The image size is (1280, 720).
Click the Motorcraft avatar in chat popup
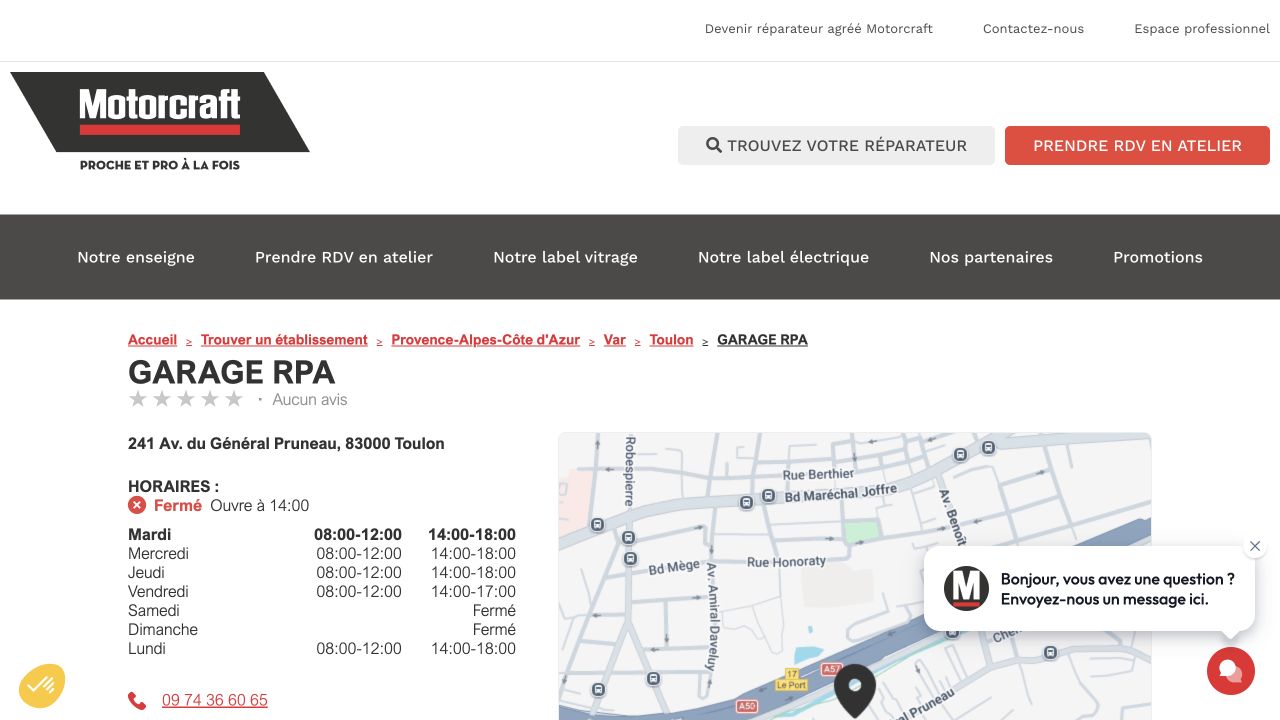pos(966,588)
